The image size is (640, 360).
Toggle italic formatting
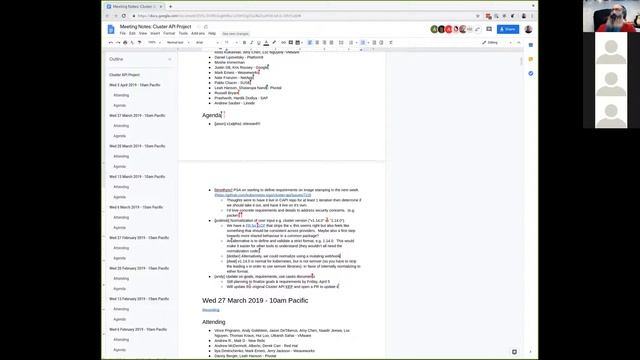(x=251, y=42)
